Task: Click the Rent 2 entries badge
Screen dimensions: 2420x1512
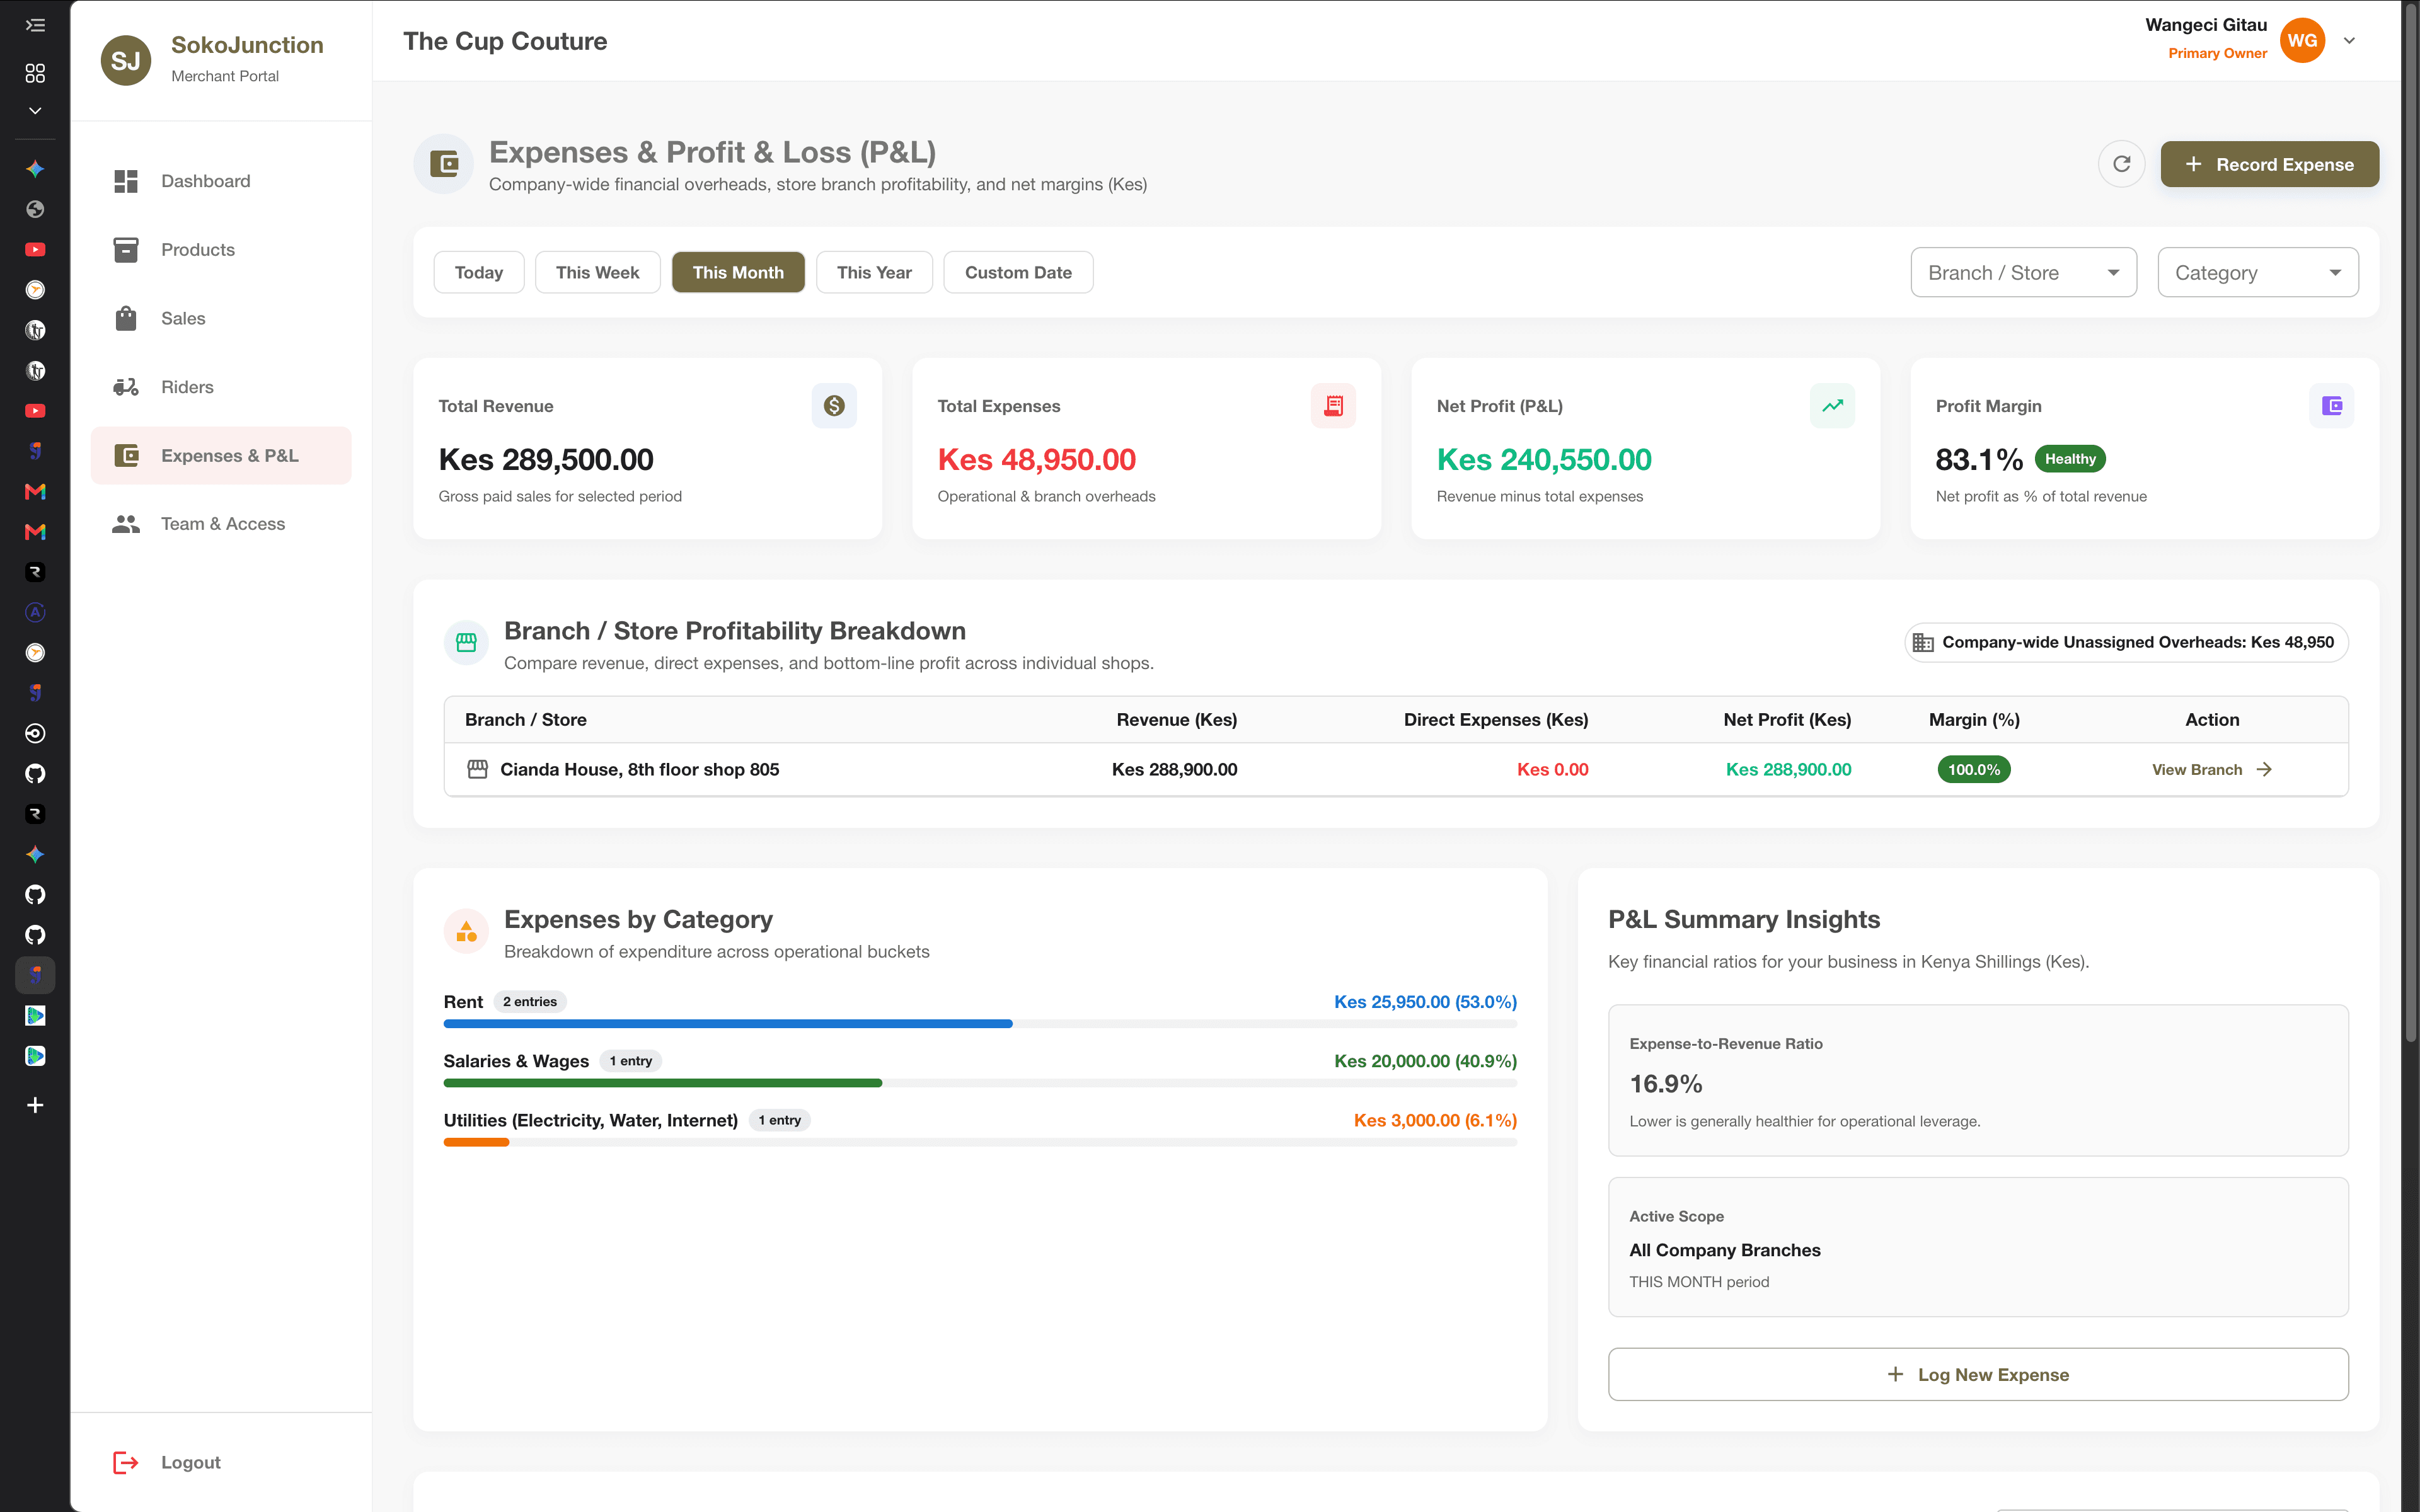Action: click(530, 1001)
